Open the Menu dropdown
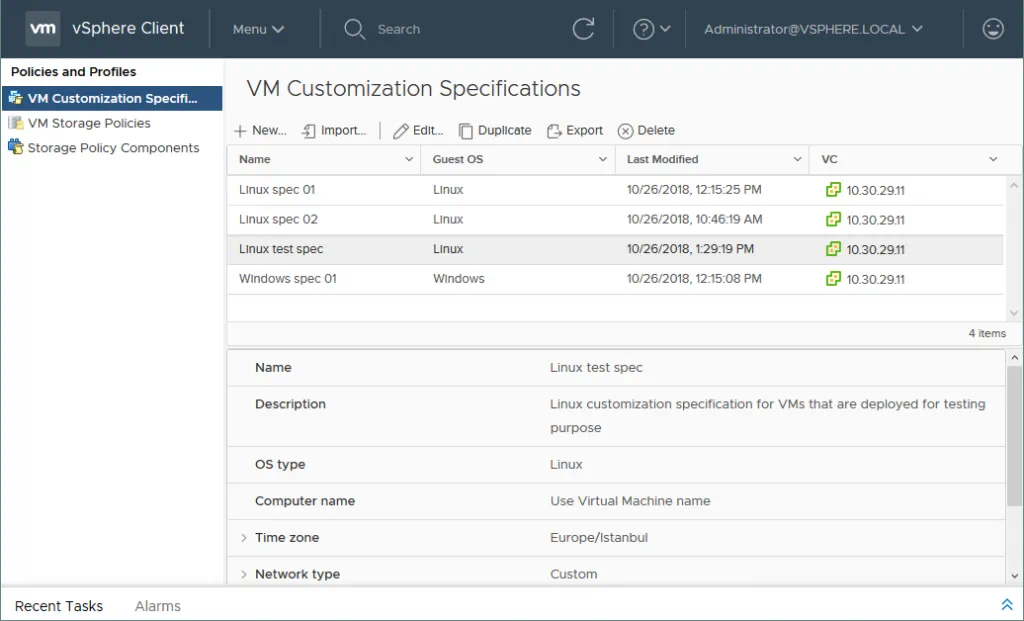Screen dimensions: 1024x621 point(258,29)
